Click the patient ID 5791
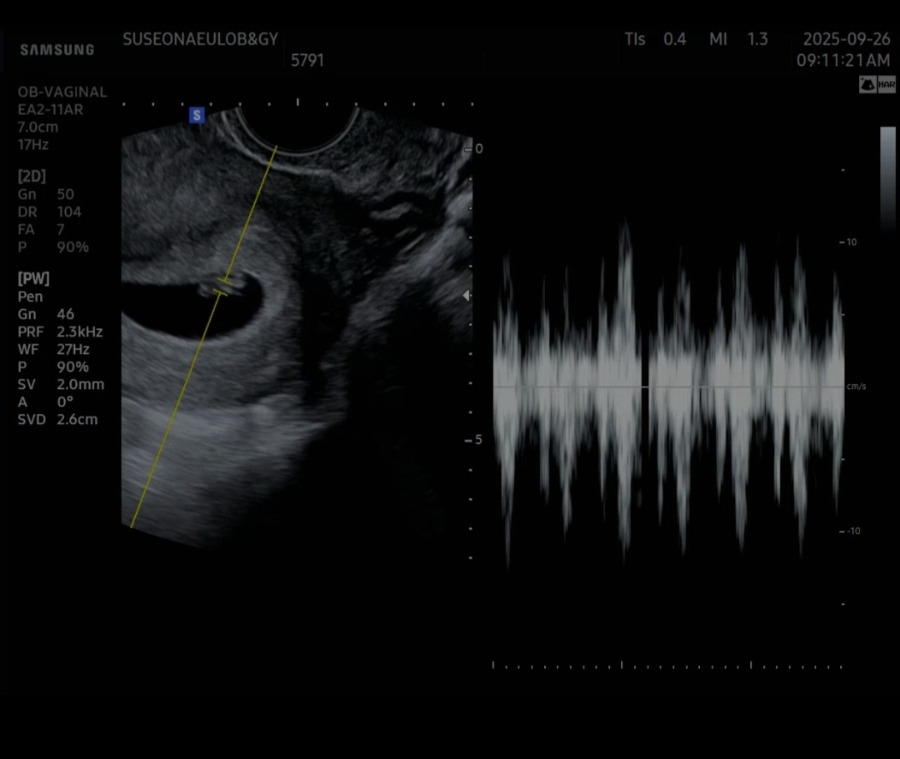The height and width of the screenshot is (759, 900). pos(307,60)
